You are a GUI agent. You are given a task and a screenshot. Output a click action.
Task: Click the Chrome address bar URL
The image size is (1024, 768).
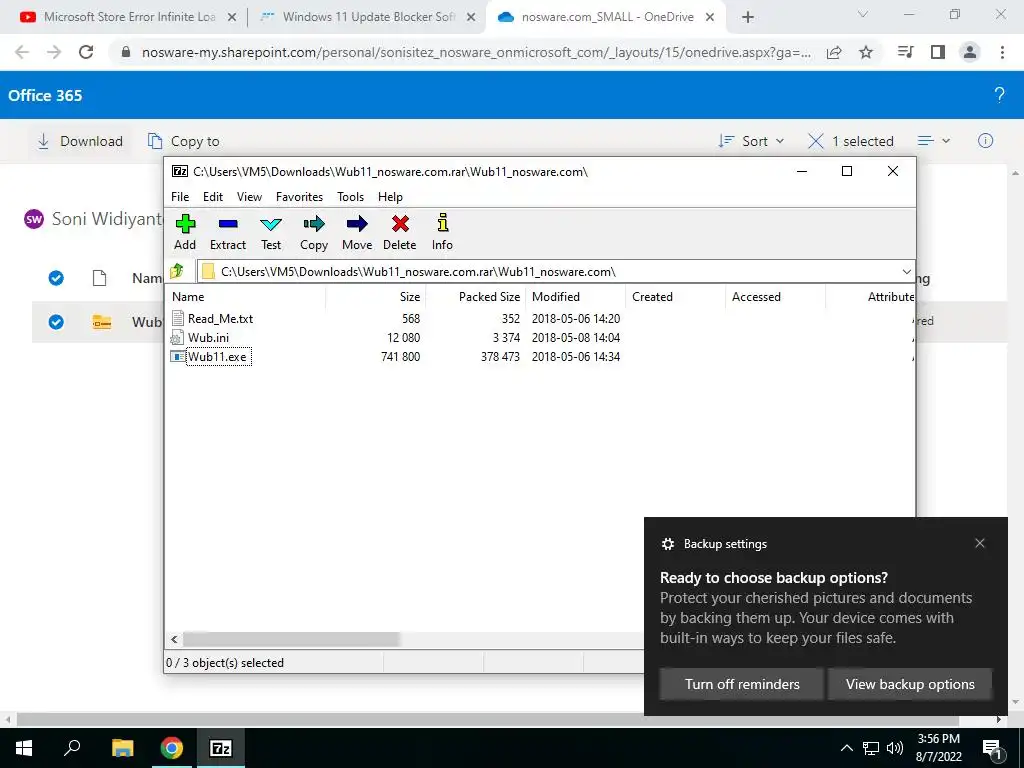click(x=477, y=52)
